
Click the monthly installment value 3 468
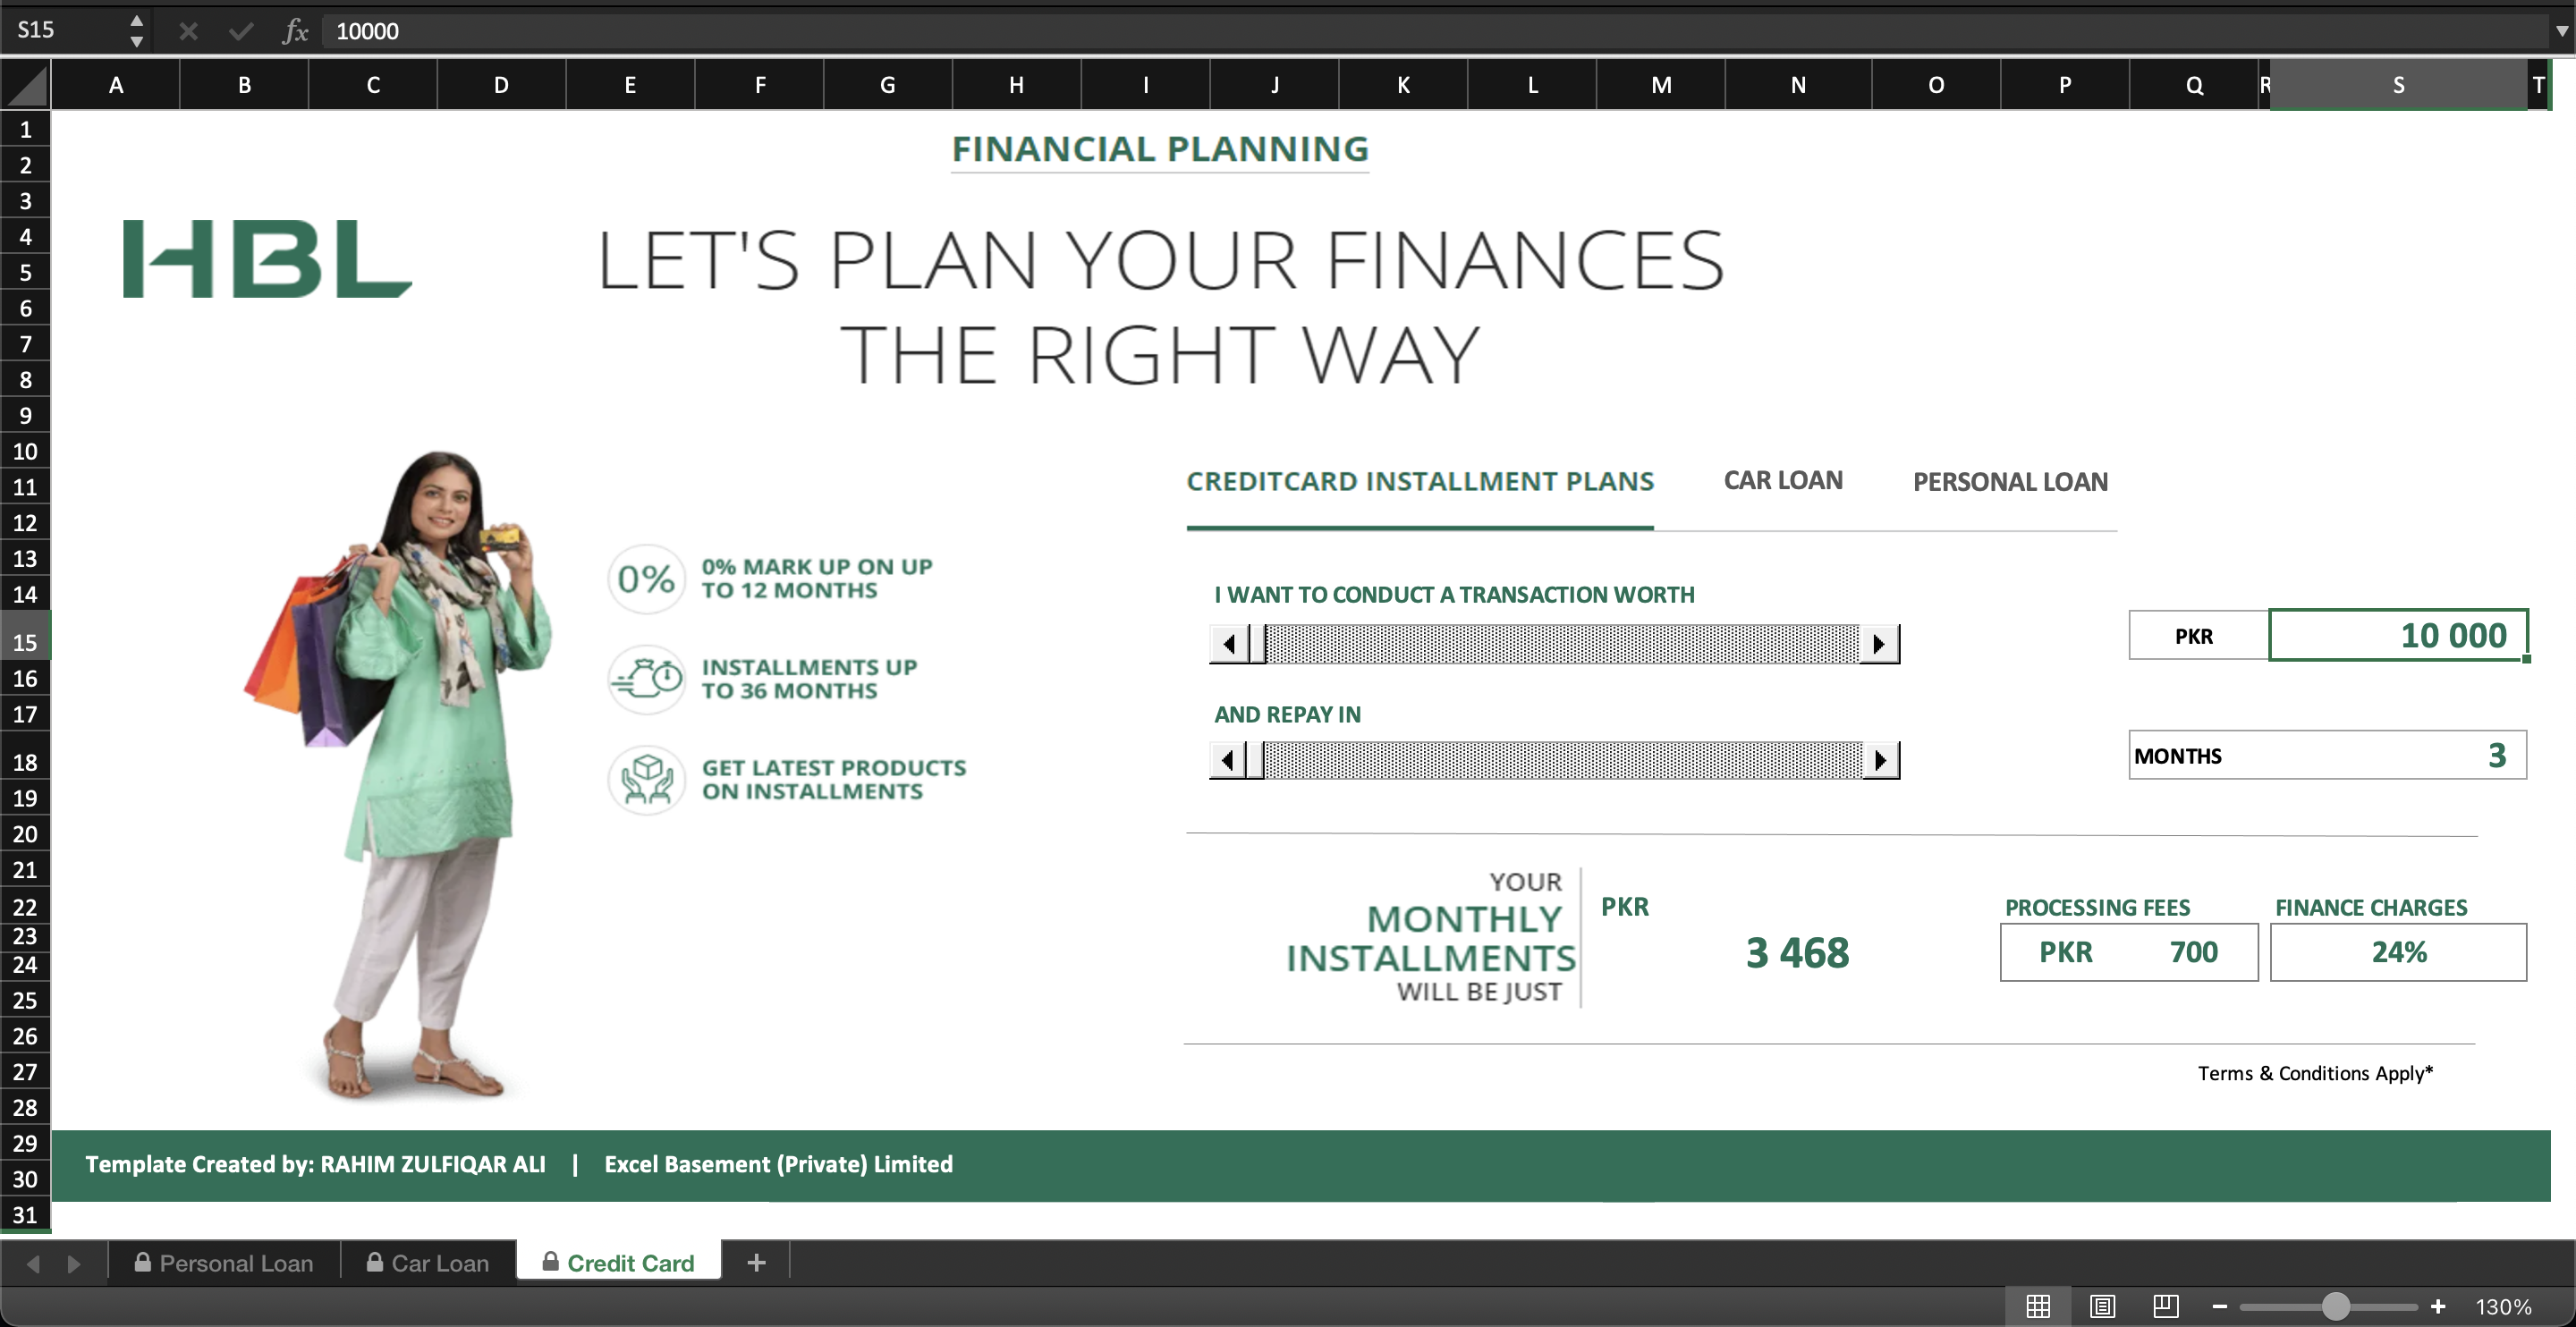coord(1797,952)
